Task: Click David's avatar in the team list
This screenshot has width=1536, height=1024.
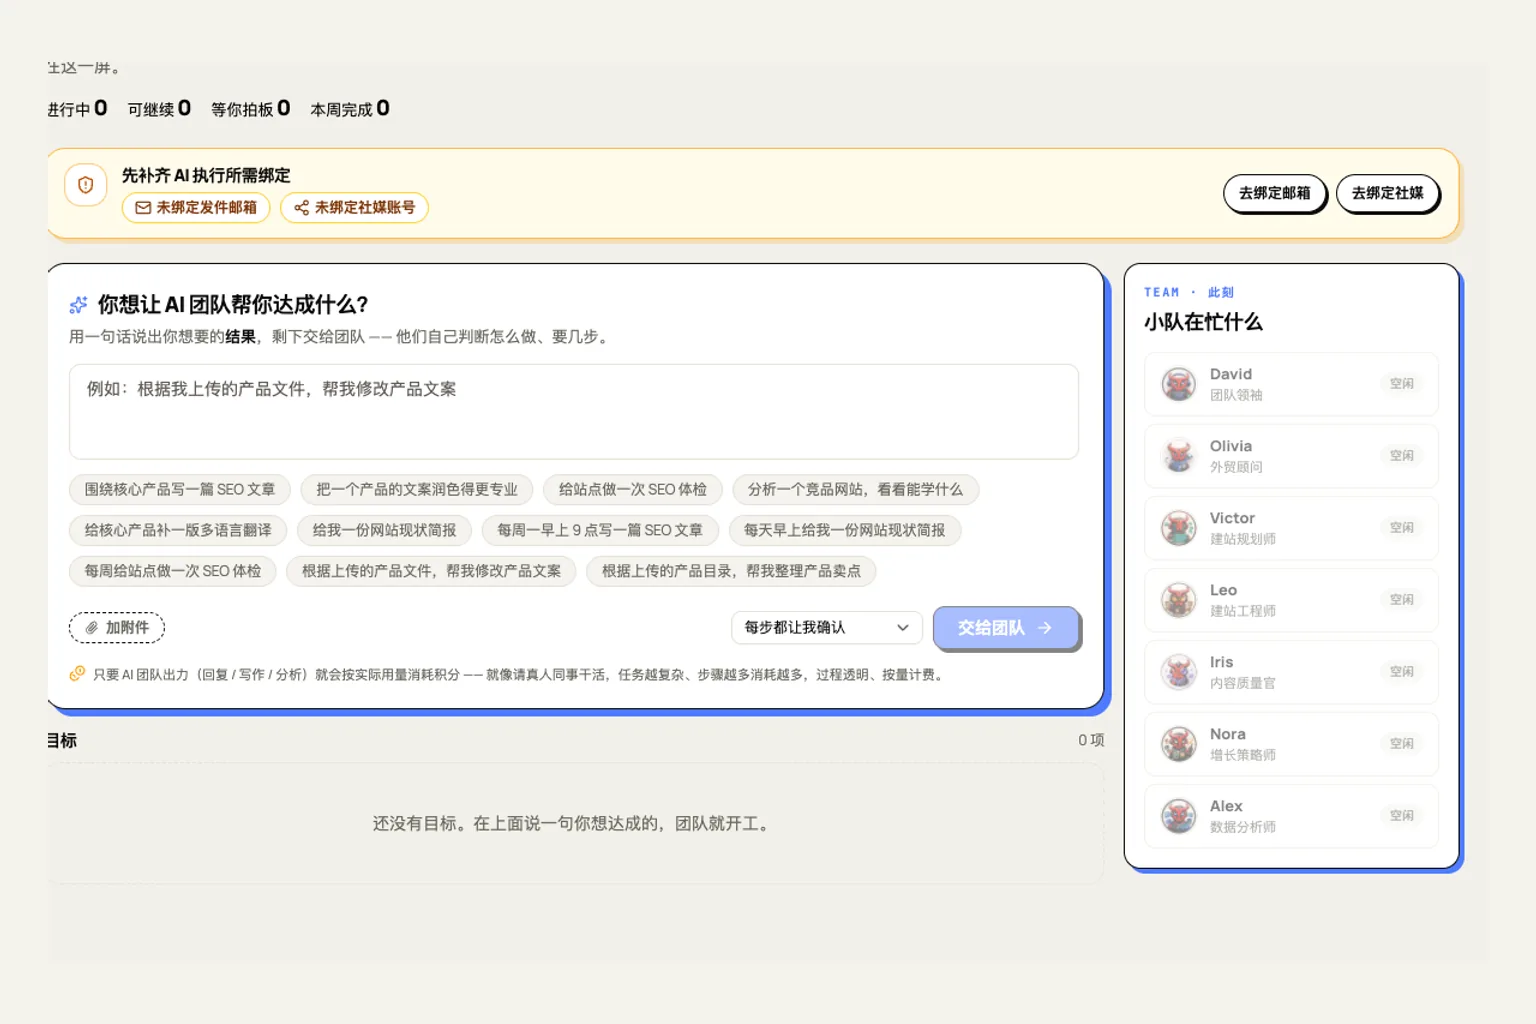Action: click(1179, 384)
